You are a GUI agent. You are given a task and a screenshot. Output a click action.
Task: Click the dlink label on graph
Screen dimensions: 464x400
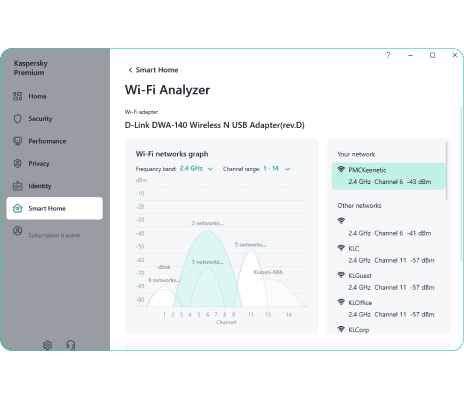click(164, 267)
